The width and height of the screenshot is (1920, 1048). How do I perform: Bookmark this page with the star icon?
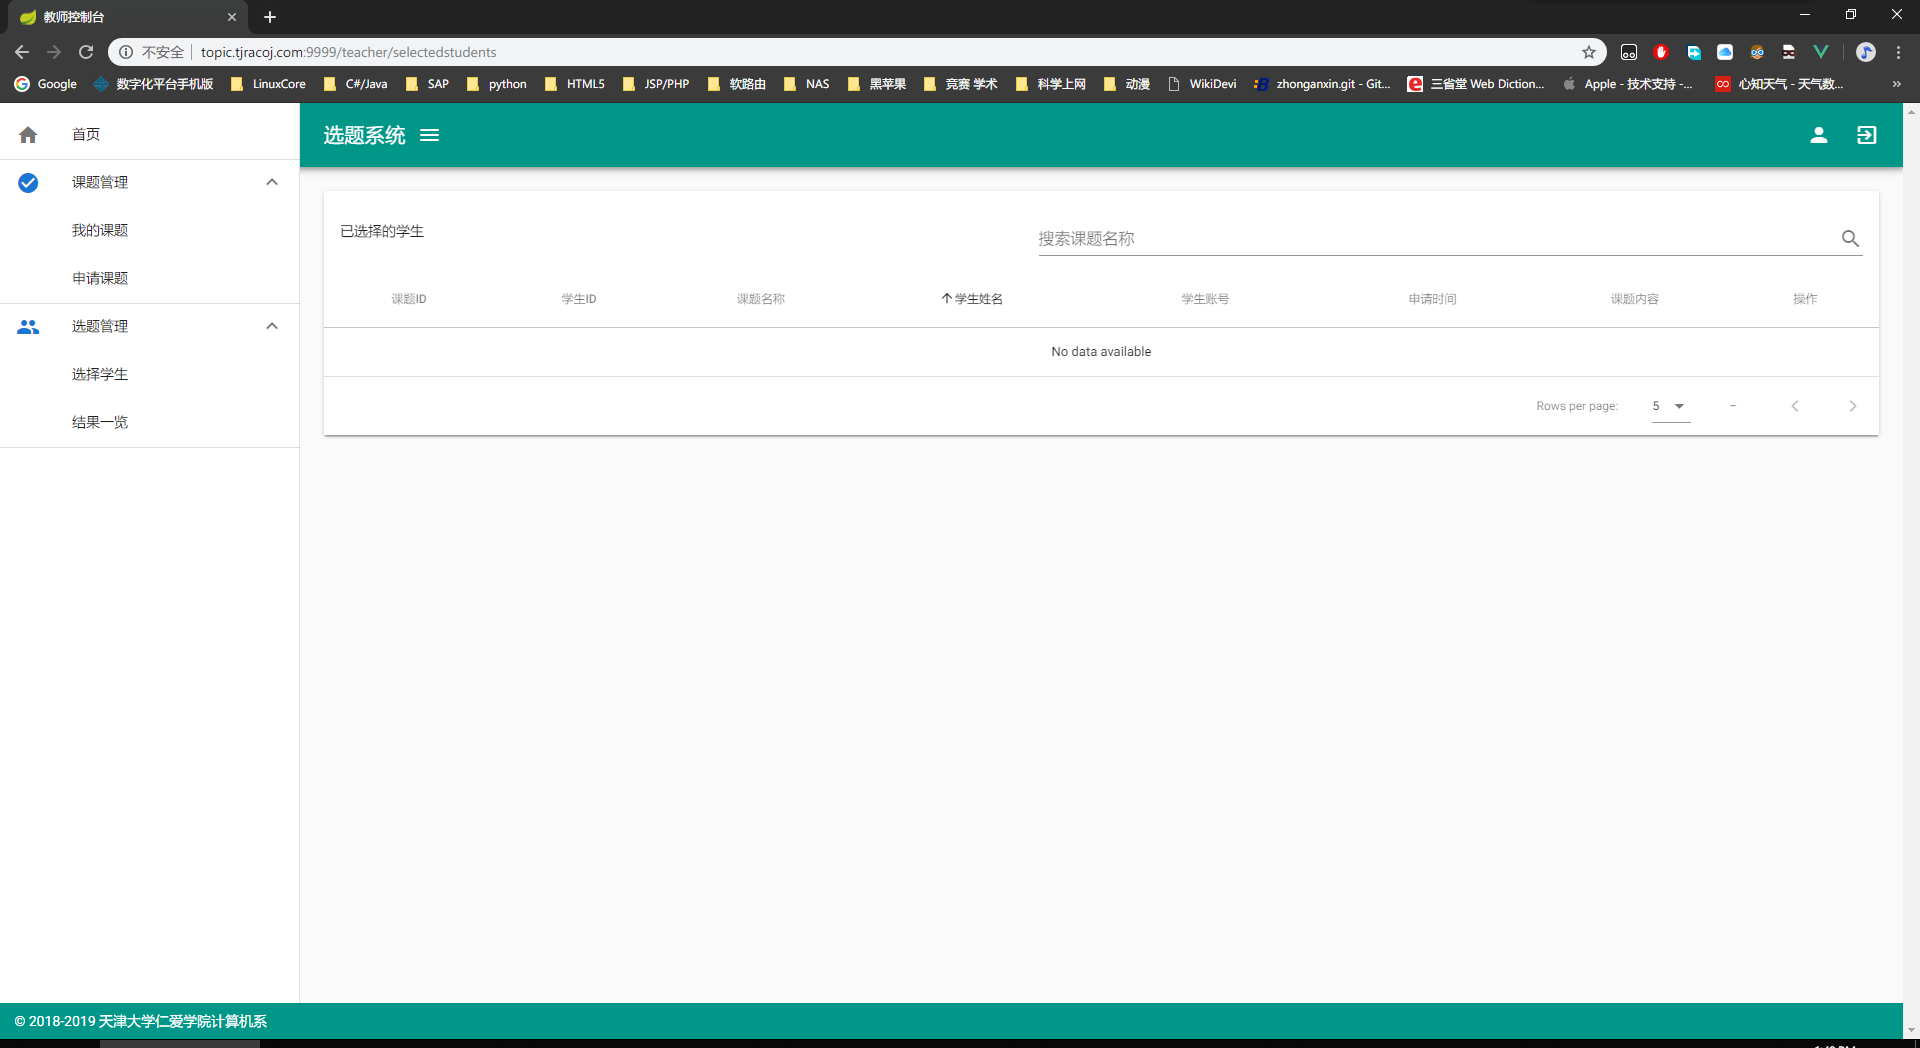click(1589, 52)
